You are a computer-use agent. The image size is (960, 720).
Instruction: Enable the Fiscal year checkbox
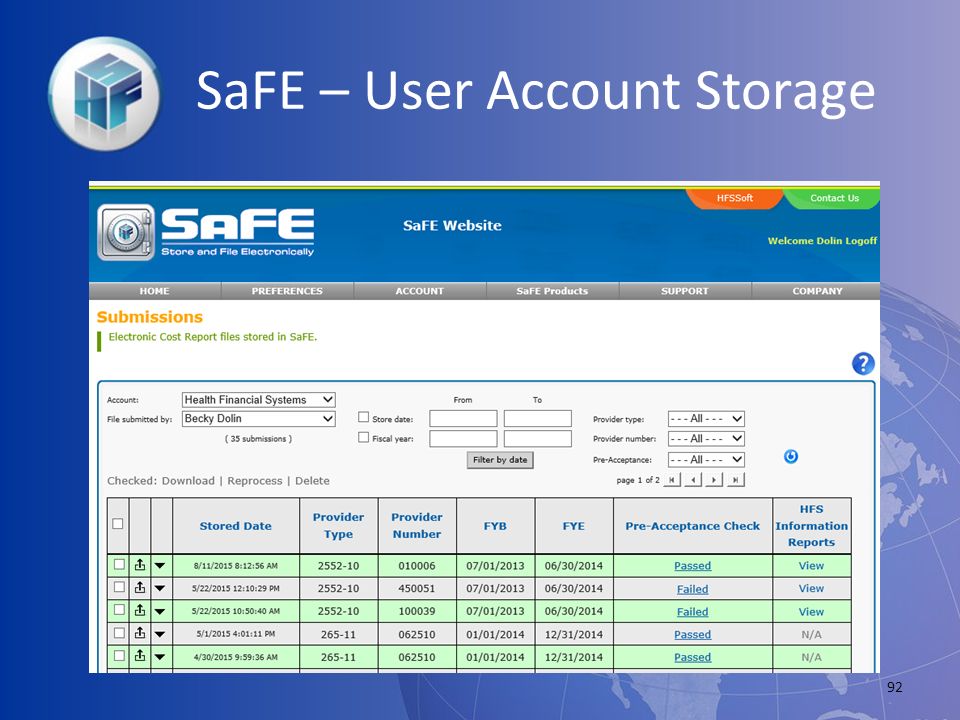pyautogui.click(x=363, y=438)
